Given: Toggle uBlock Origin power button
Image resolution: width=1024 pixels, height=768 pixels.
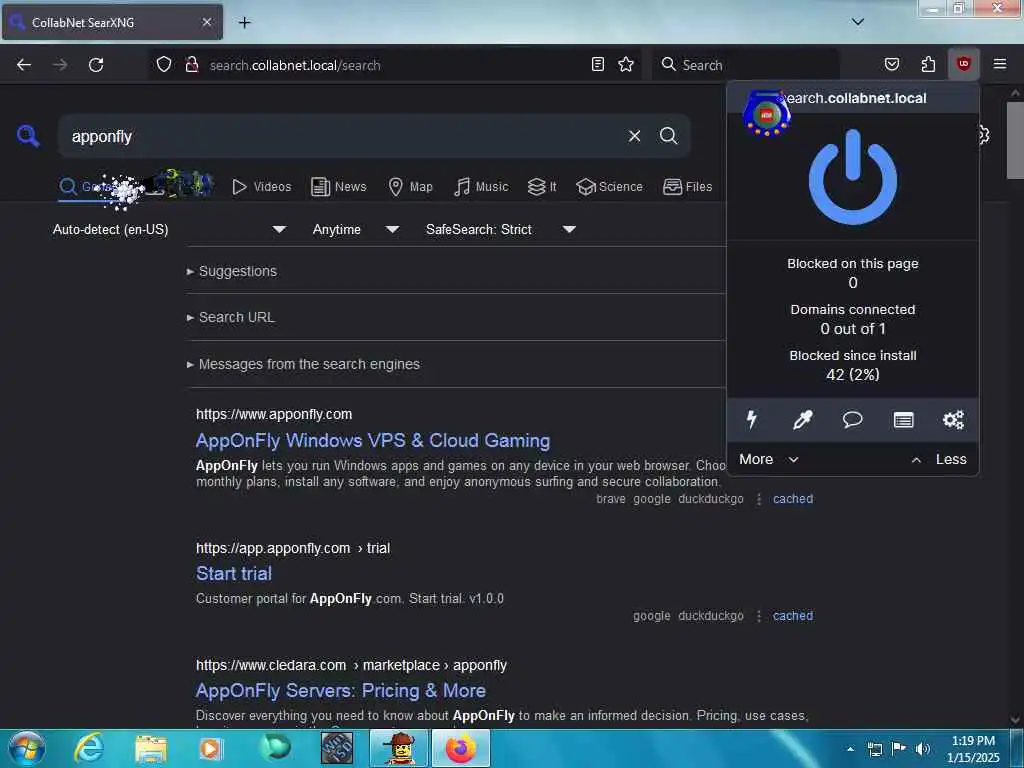Looking at the screenshot, I should tap(852, 178).
